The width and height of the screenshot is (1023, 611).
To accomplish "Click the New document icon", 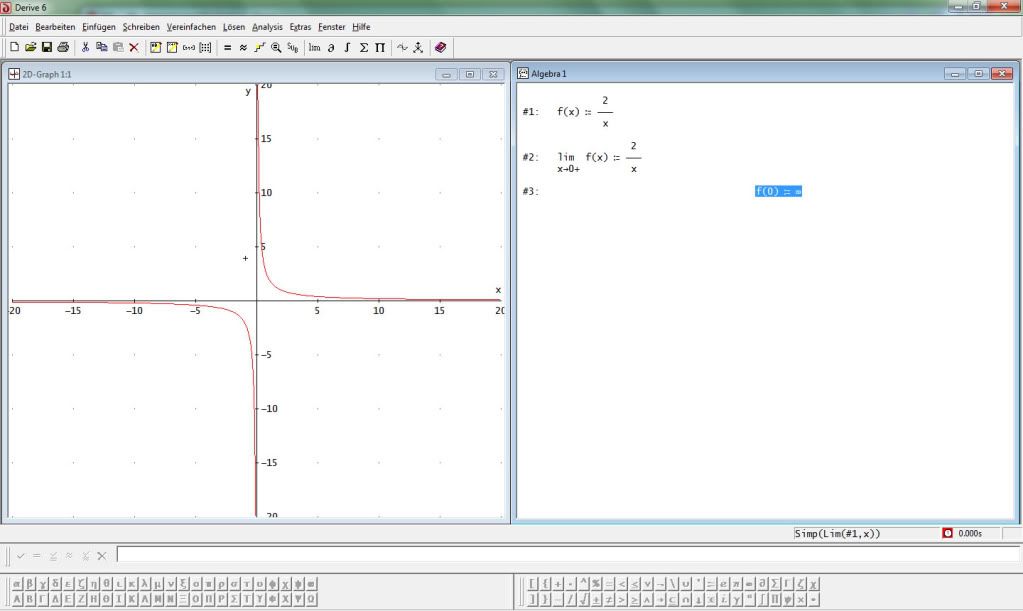I will (x=14, y=47).
